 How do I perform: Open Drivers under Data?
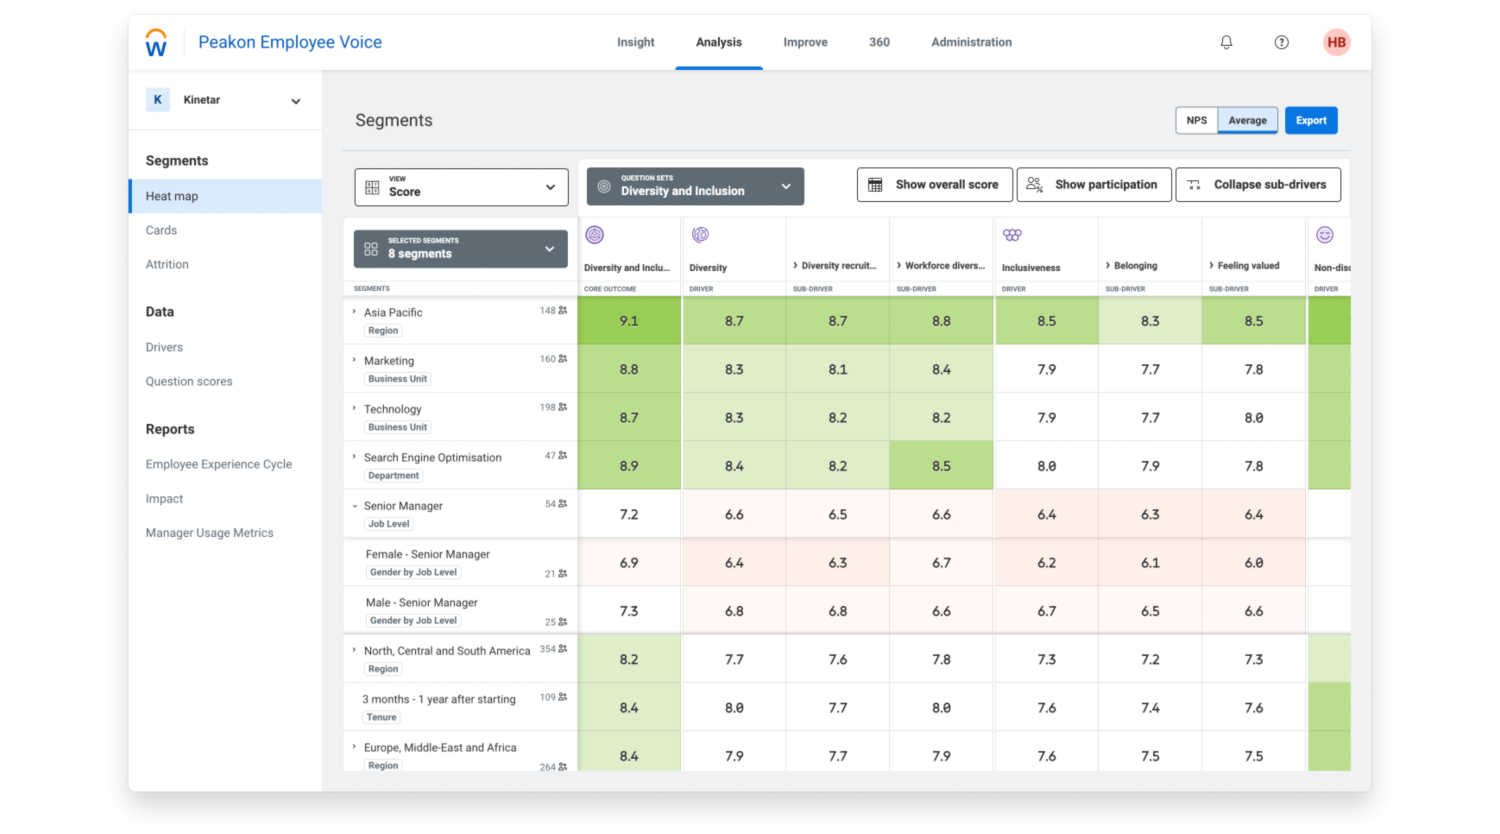click(x=164, y=347)
